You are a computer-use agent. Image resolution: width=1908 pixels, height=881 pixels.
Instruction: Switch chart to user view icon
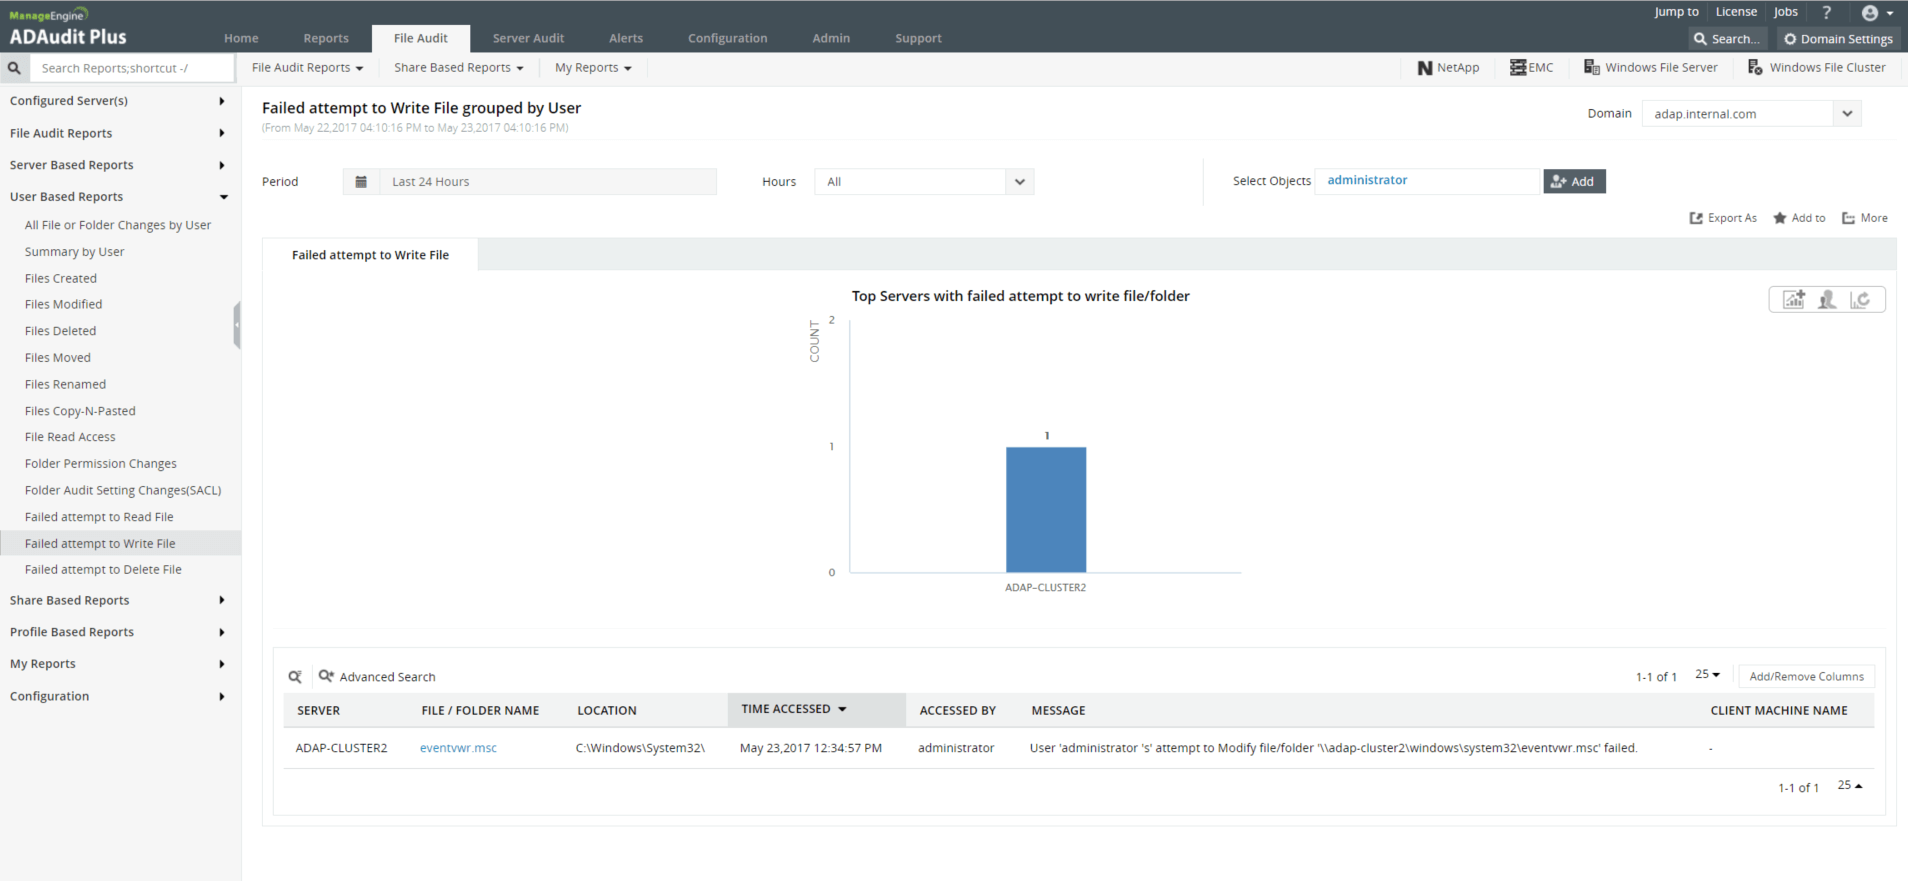tap(1827, 300)
